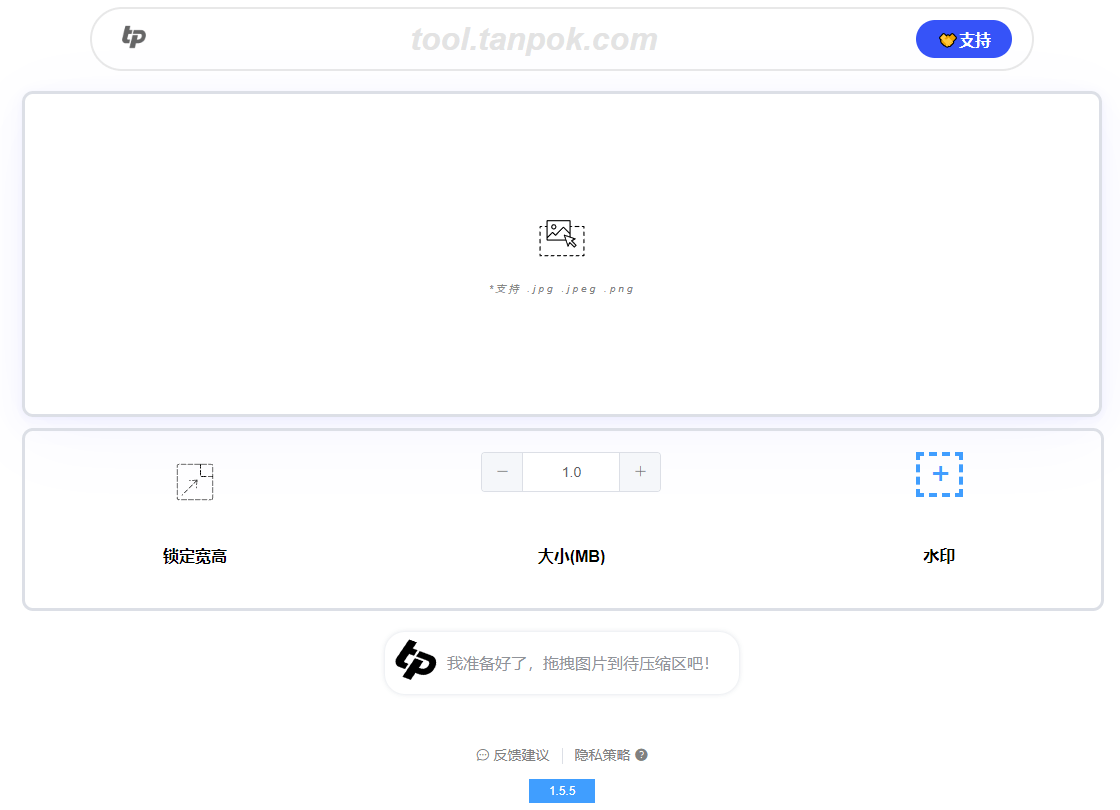Viewport: 1120px width, 810px height.
Task: Click the 锁定宽高 lock aspect ratio icon
Action: coord(195,481)
